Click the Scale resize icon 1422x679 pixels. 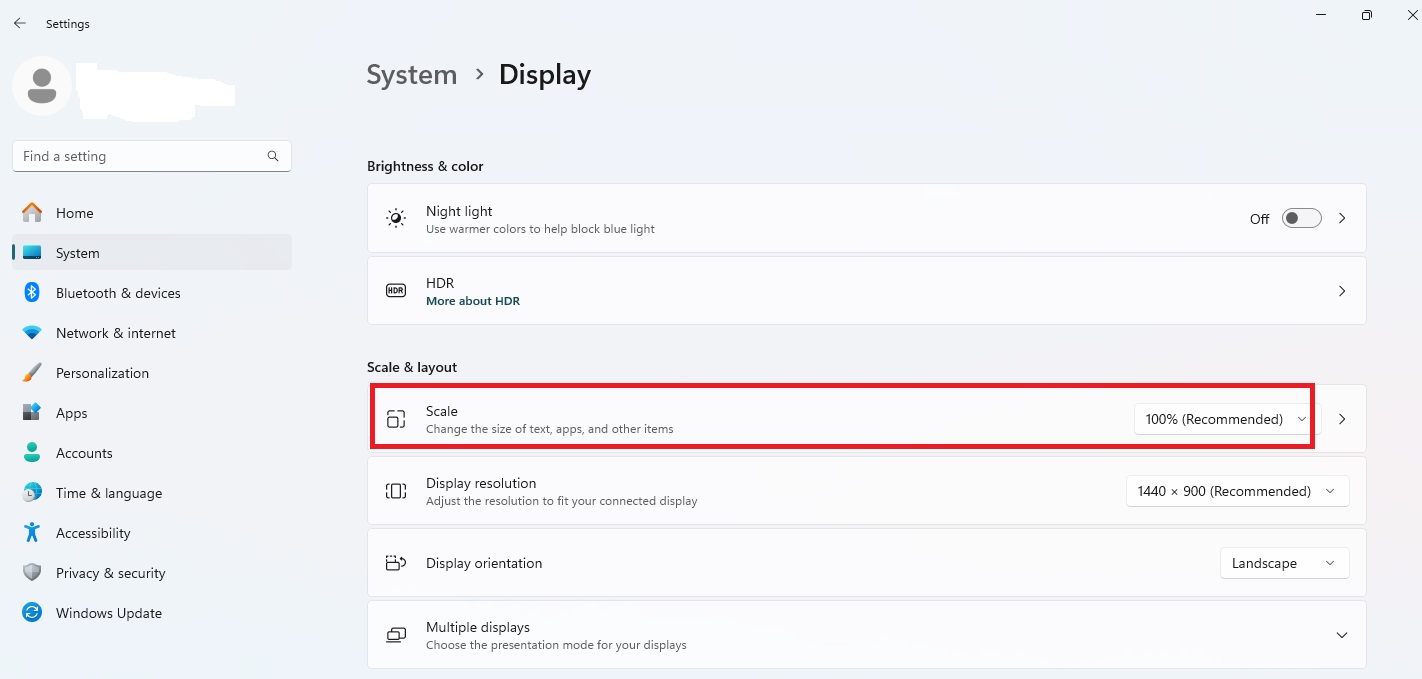(396, 419)
